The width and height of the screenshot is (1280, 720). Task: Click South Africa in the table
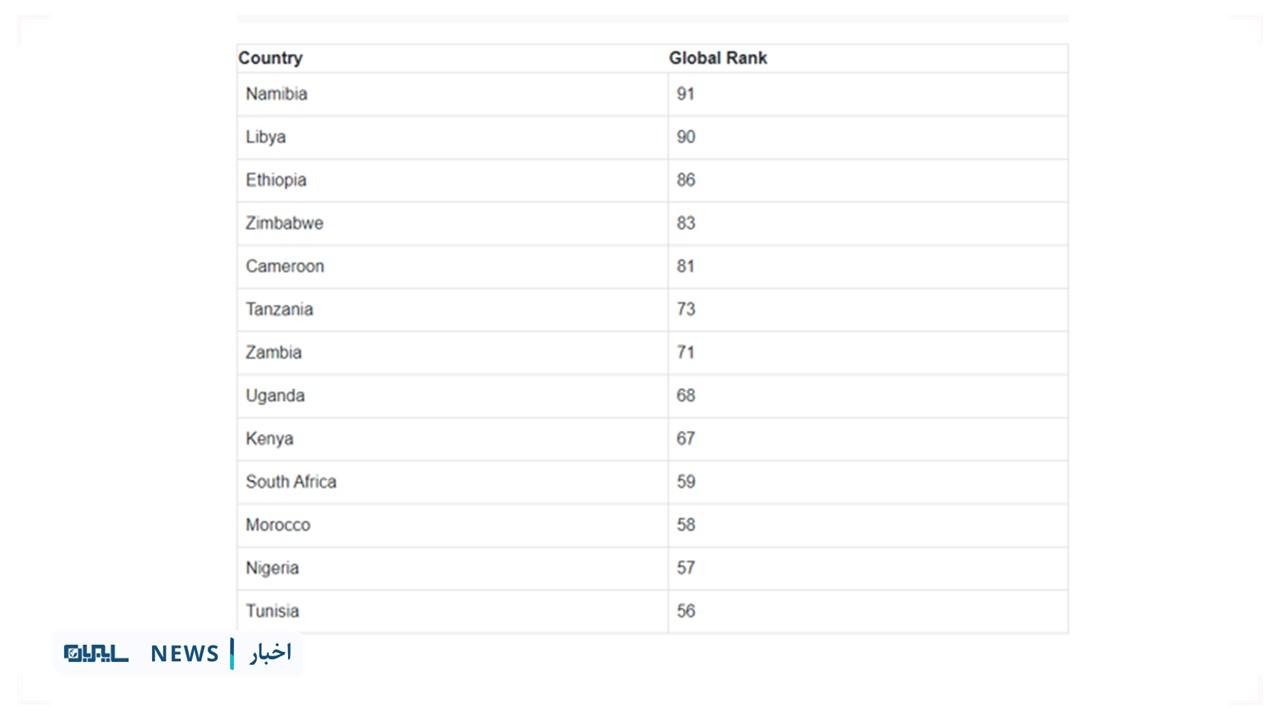pyautogui.click(x=291, y=481)
